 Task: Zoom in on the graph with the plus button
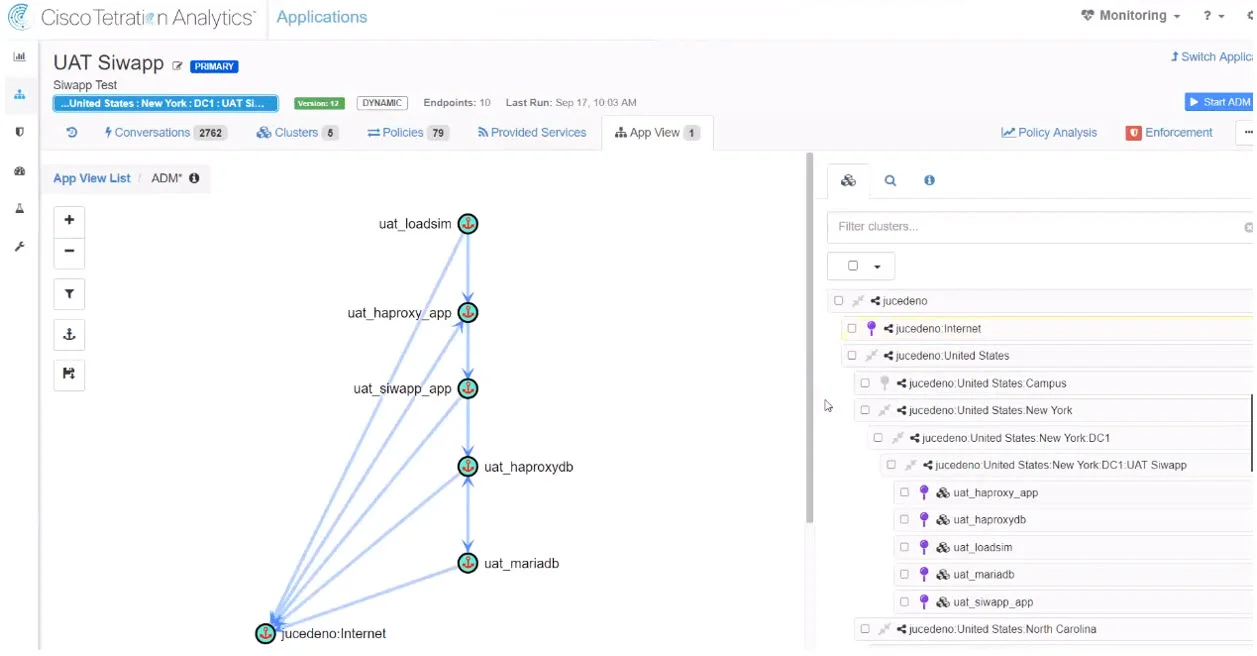(x=69, y=220)
